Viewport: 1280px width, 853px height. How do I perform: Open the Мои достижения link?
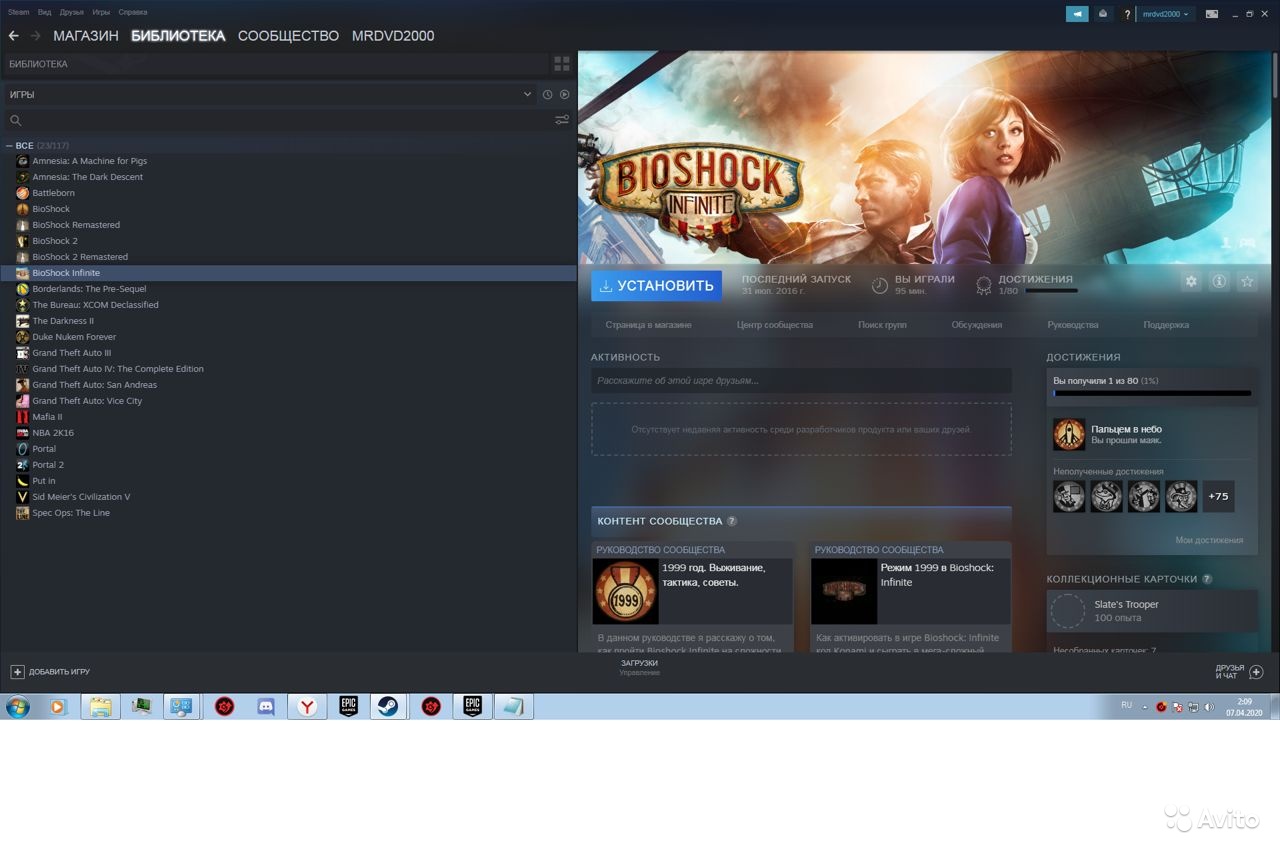pos(1209,540)
